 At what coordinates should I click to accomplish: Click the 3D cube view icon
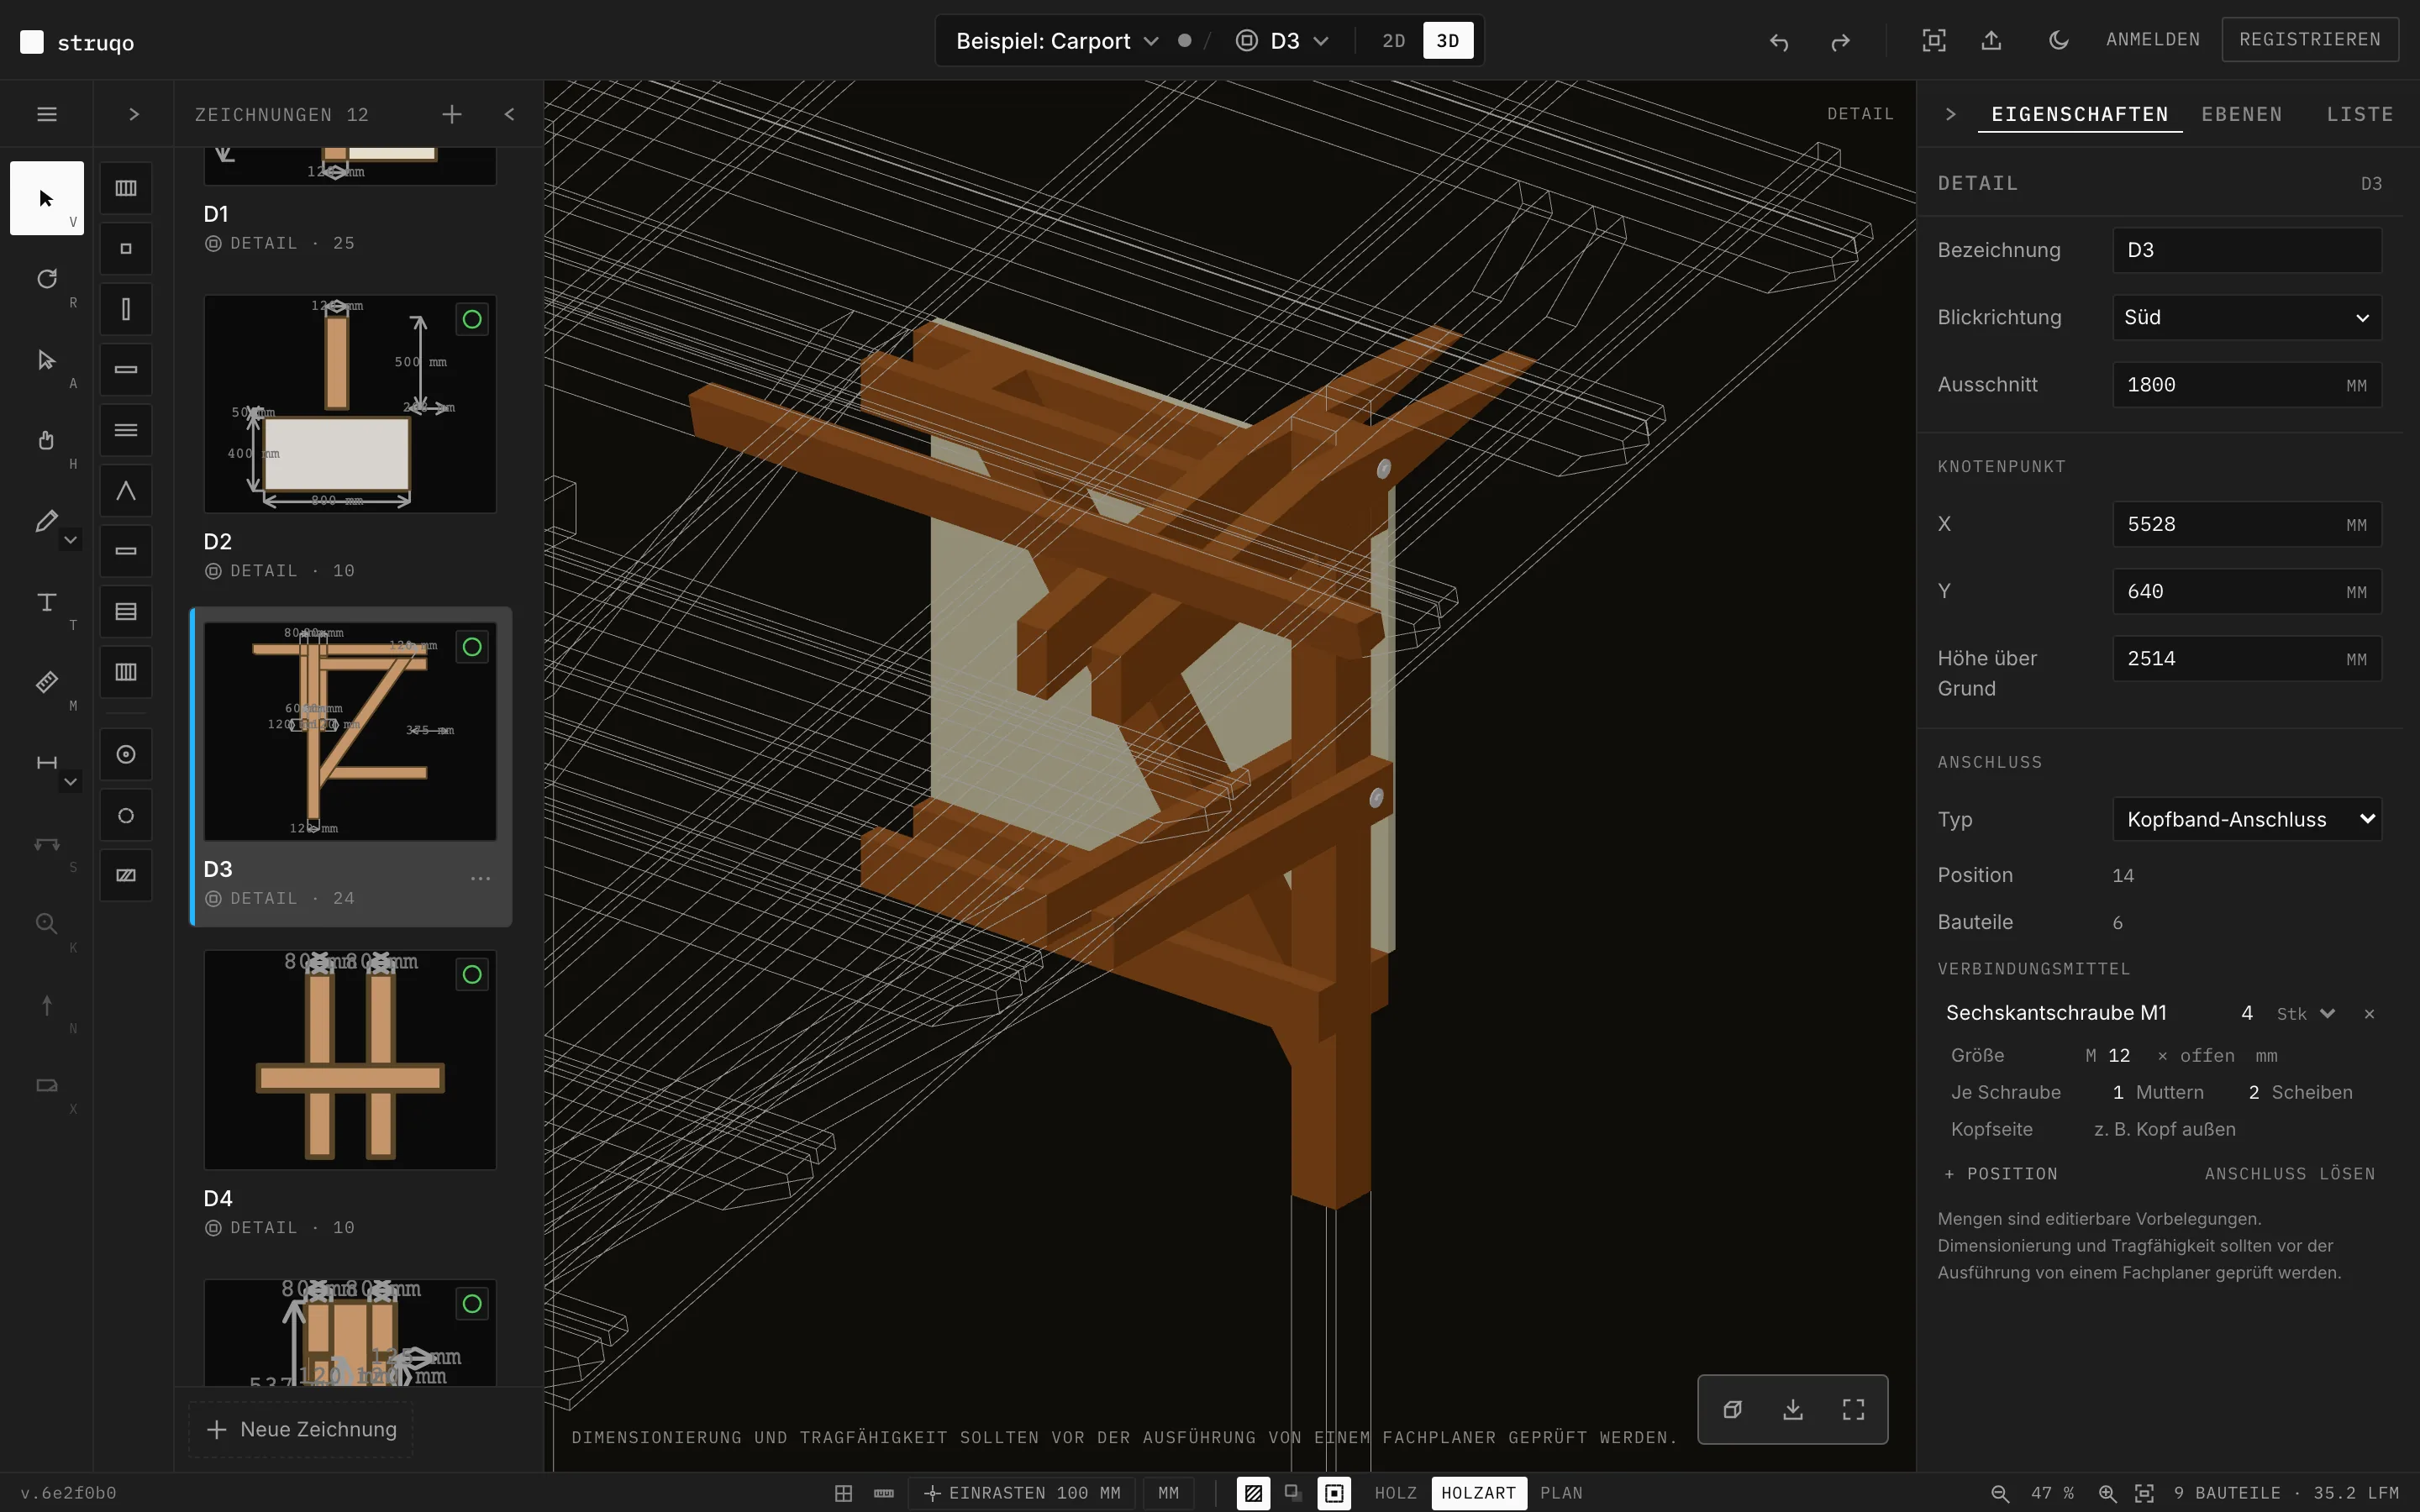tap(1733, 1409)
